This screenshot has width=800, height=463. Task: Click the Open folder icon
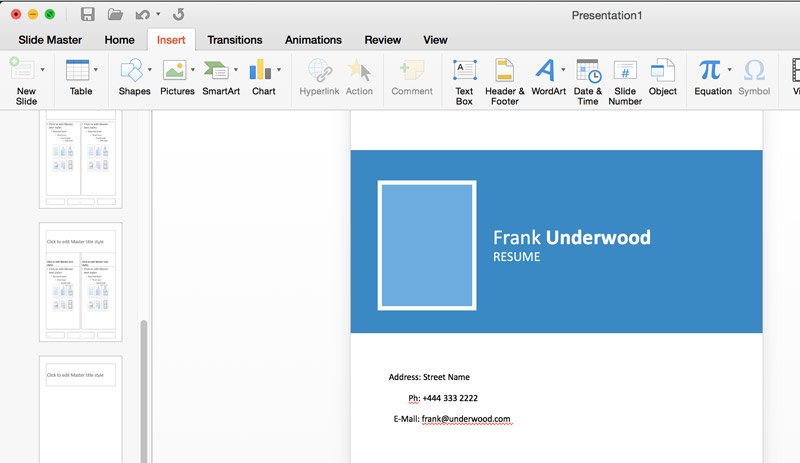(115, 15)
